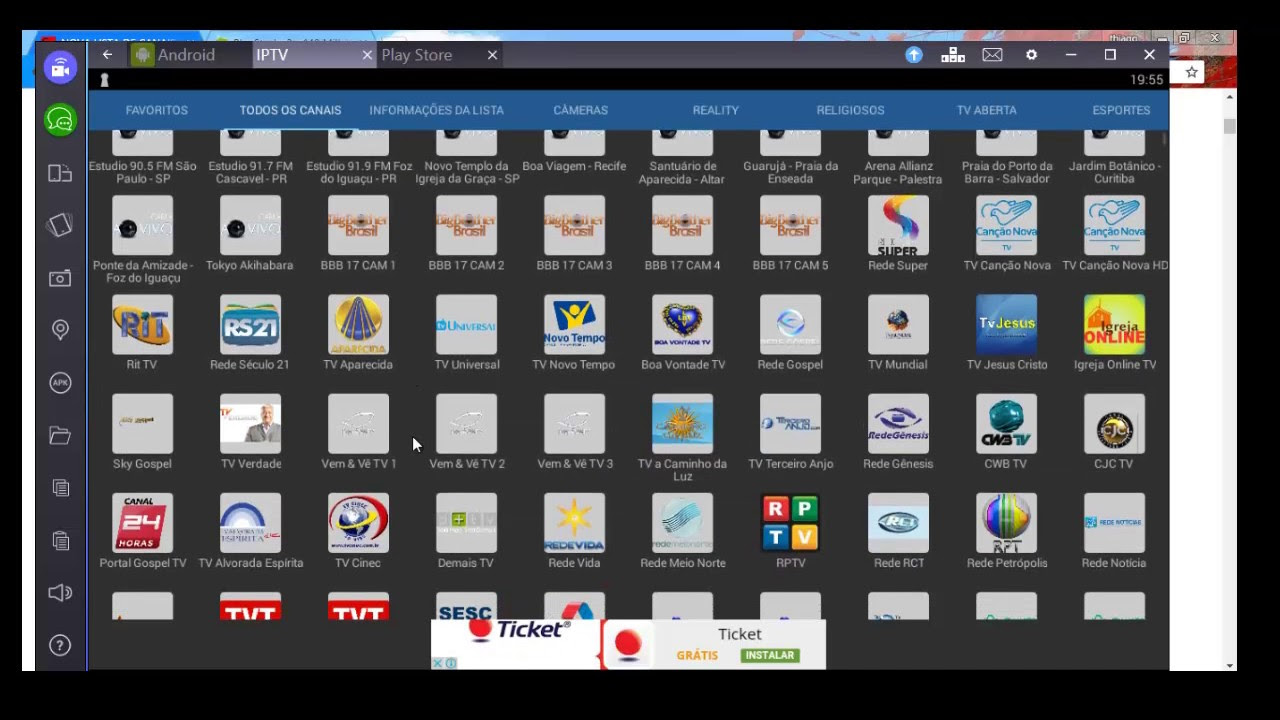Open TV Alvorada Espírita channel
Screen dimensions: 1280x720
point(250,523)
